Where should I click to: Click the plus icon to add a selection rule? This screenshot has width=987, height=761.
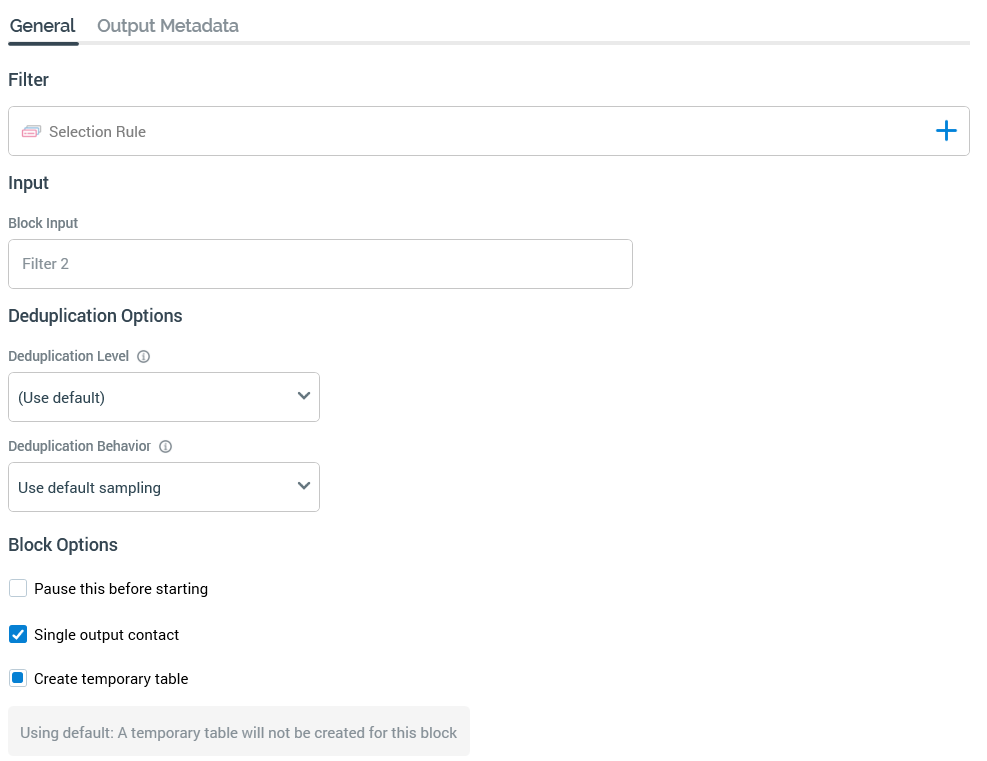coord(945,131)
